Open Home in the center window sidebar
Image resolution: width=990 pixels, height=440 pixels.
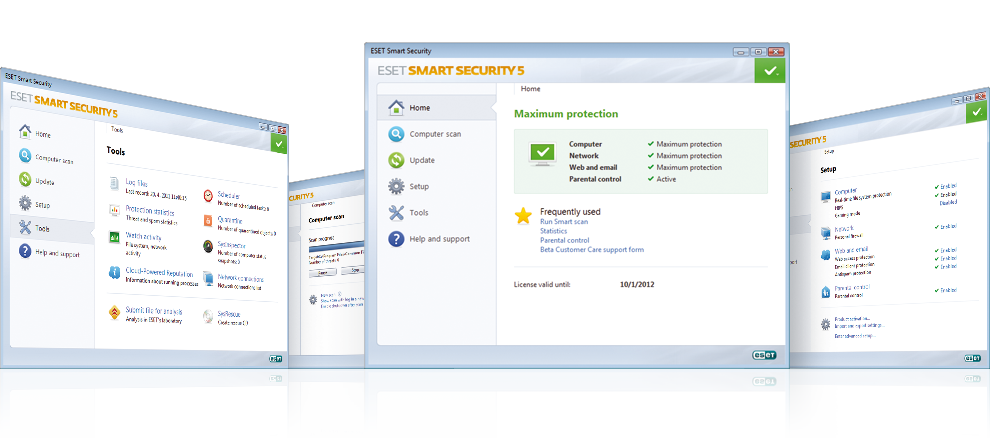coord(438,108)
